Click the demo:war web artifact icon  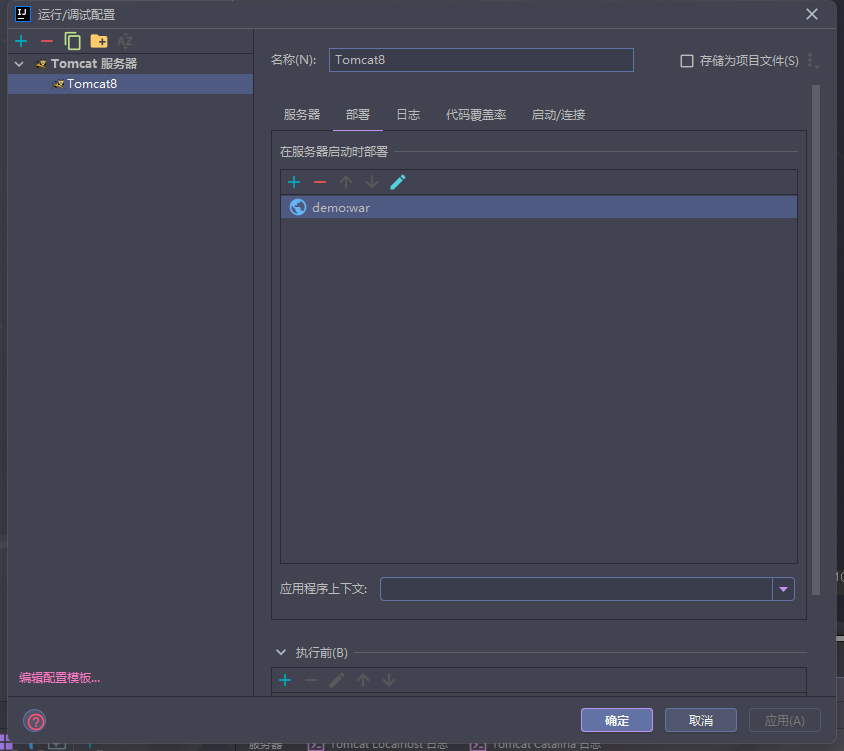tap(298, 207)
